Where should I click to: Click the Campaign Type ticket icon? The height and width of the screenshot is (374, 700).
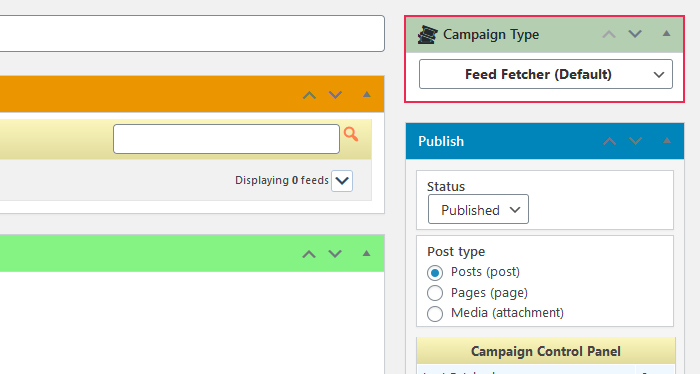tap(428, 35)
